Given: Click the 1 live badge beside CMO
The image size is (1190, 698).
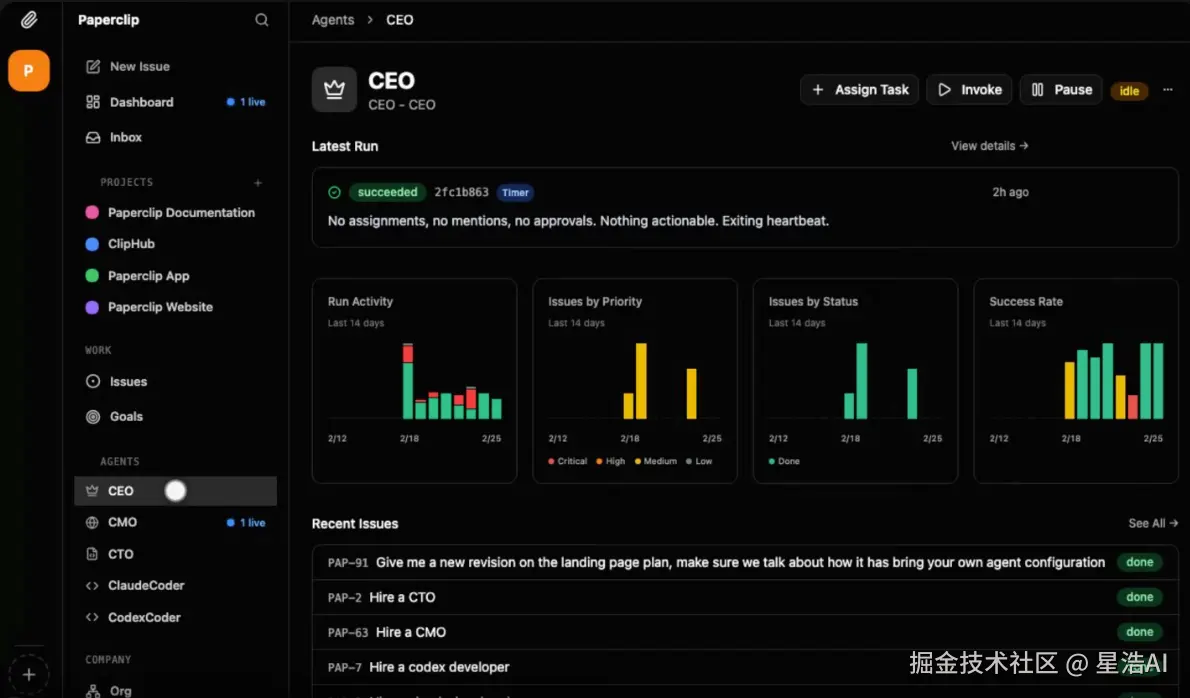Looking at the screenshot, I should click(x=246, y=523).
